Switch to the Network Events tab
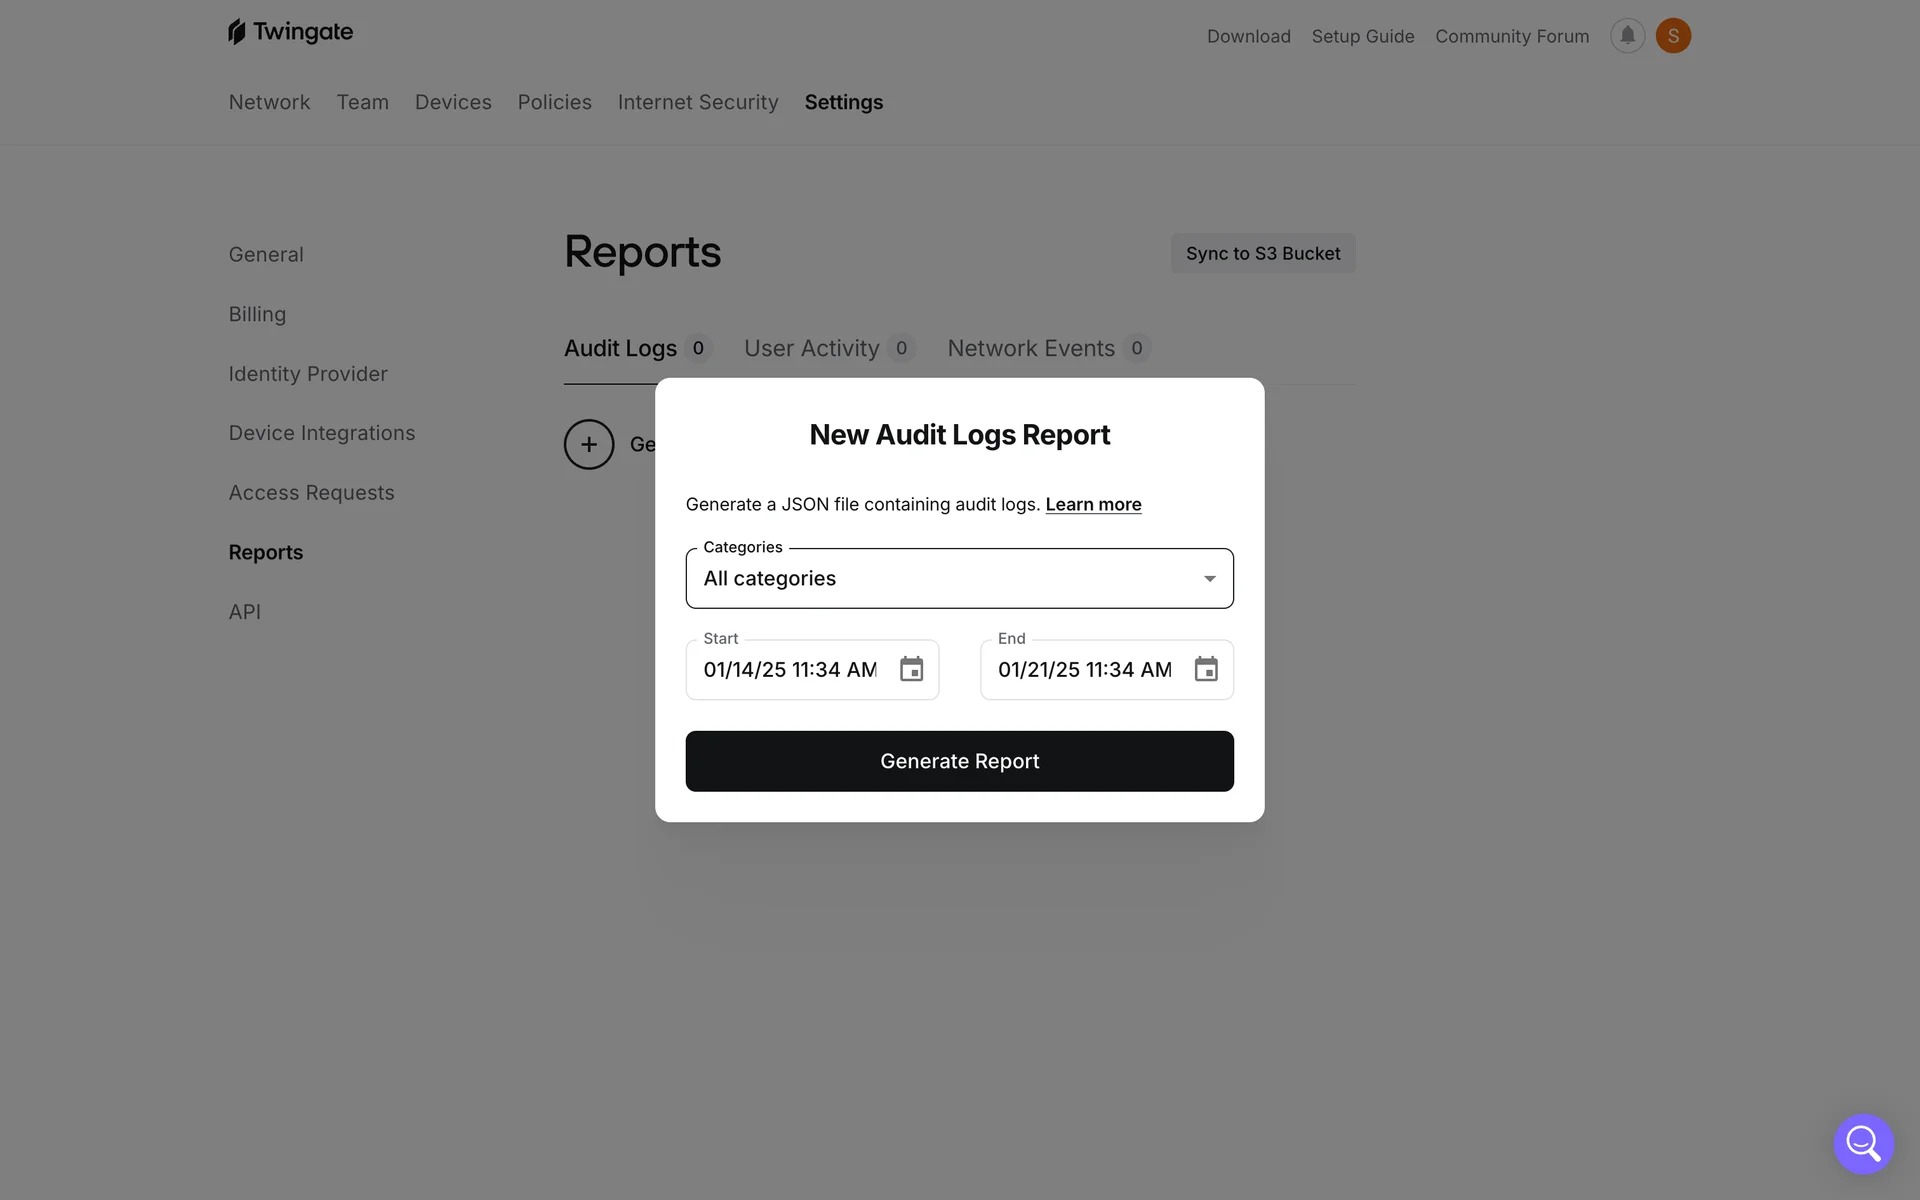 point(1031,348)
